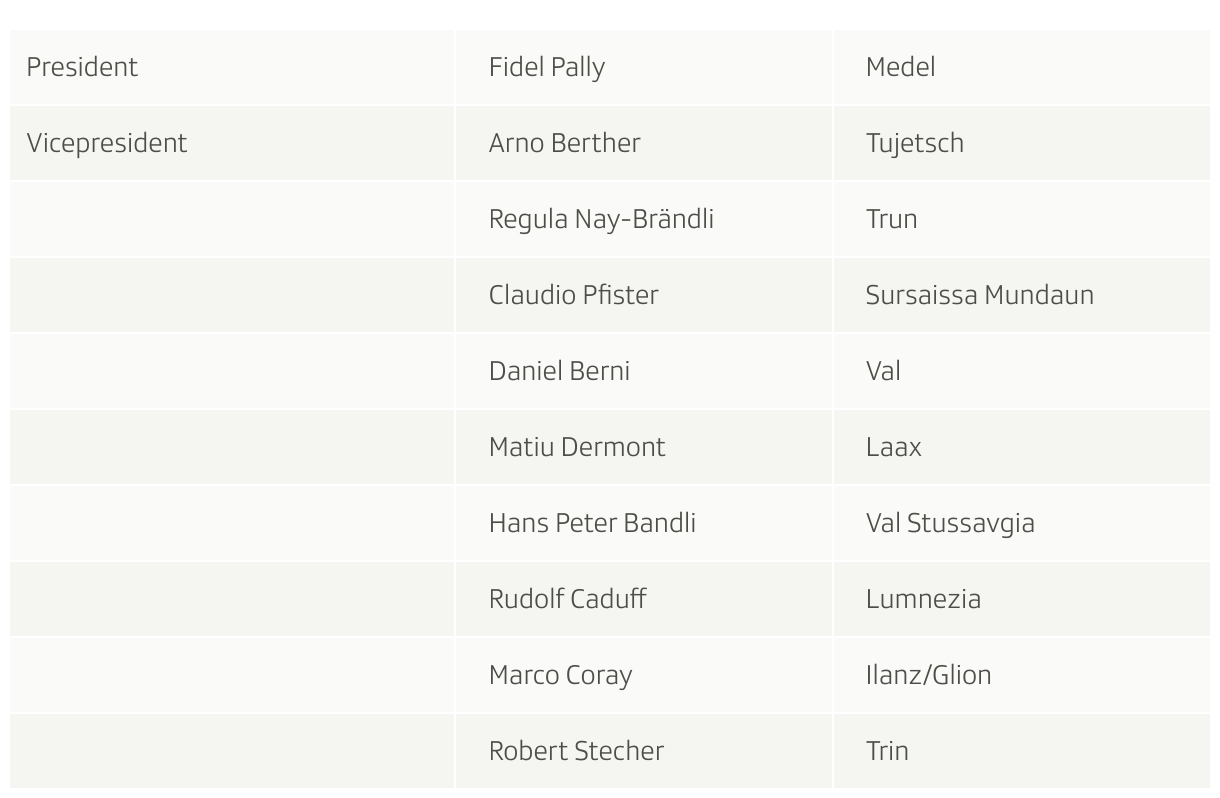
Task: Select the Tujetsch municipality cell
Action: (1021, 143)
